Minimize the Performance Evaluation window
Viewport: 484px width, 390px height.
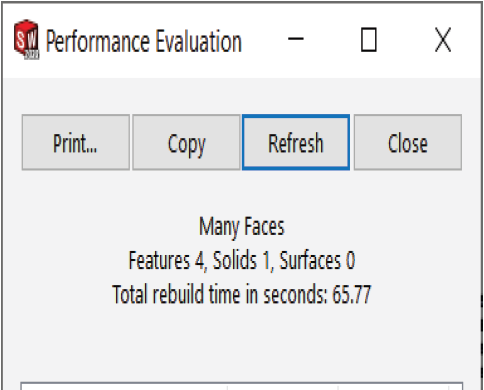[x=296, y=39]
